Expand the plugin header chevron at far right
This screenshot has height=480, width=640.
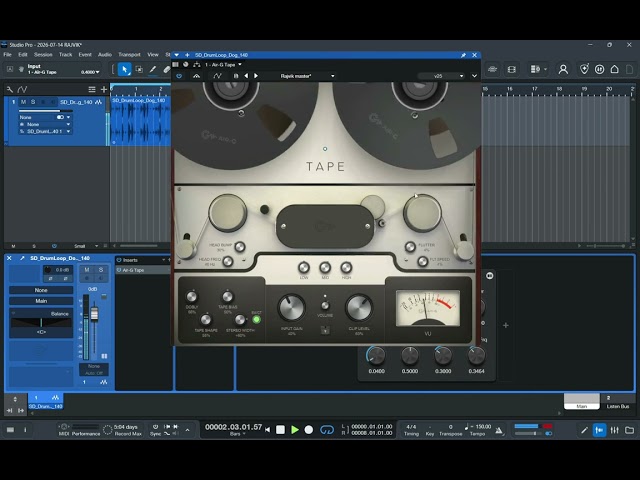pos(474,76)
